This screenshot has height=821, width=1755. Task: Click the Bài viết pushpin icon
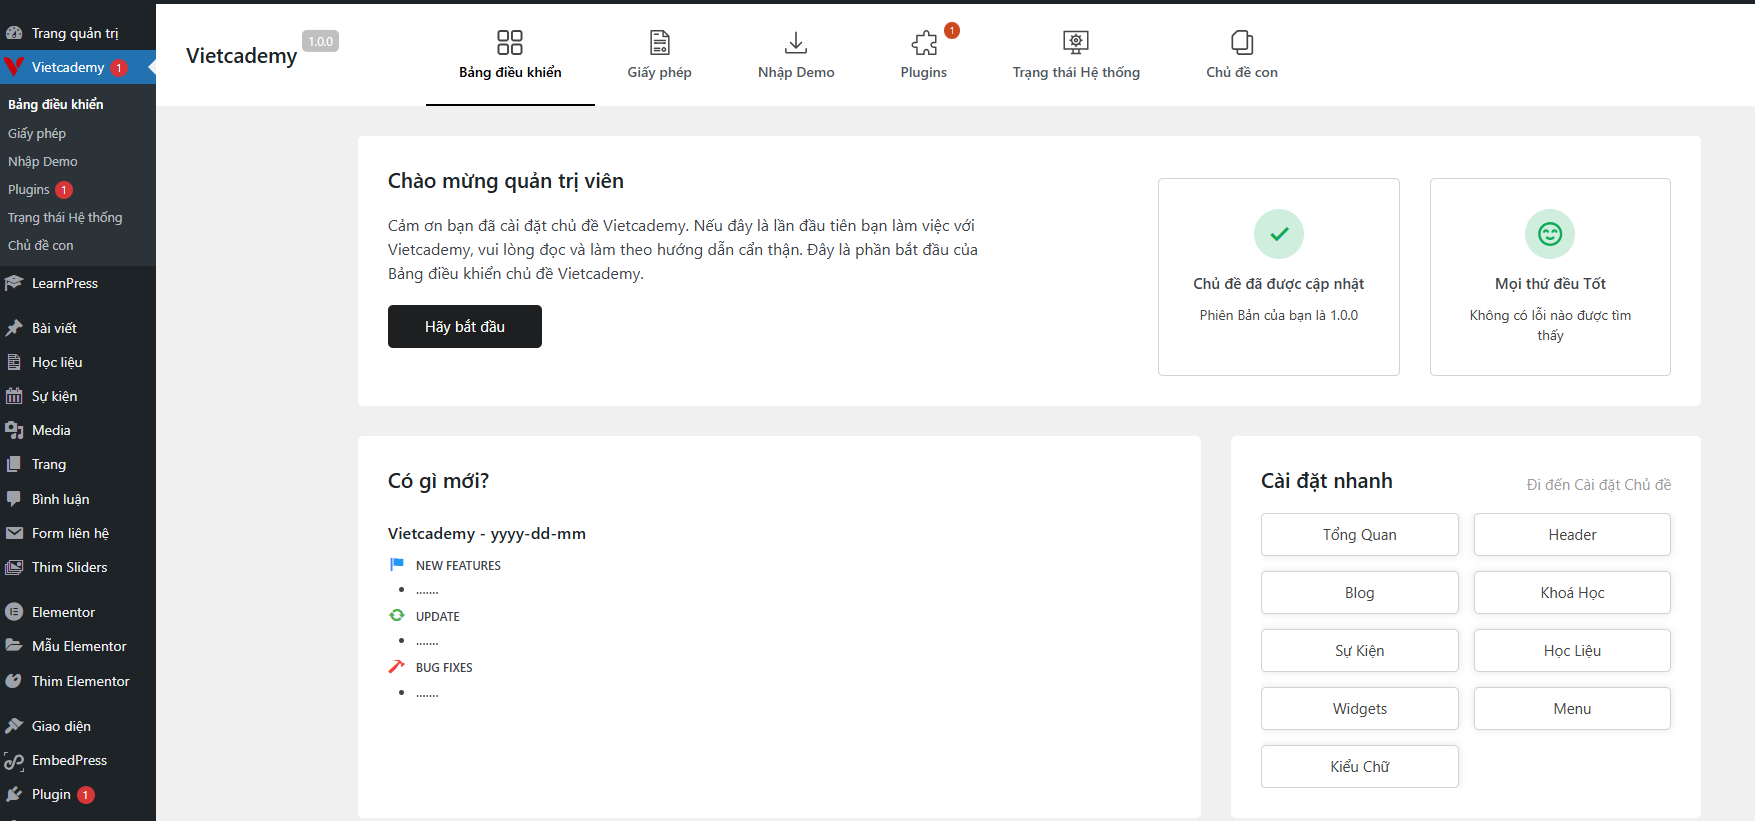pos(14,328)
